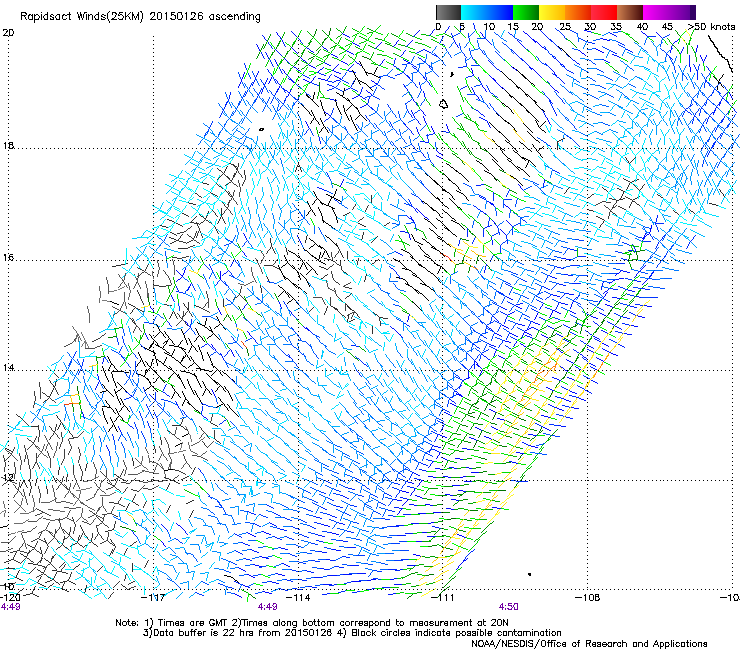740x650 pixels.
Task: Click latitude label '18' on left axis
Action: [x=8, y=145]
